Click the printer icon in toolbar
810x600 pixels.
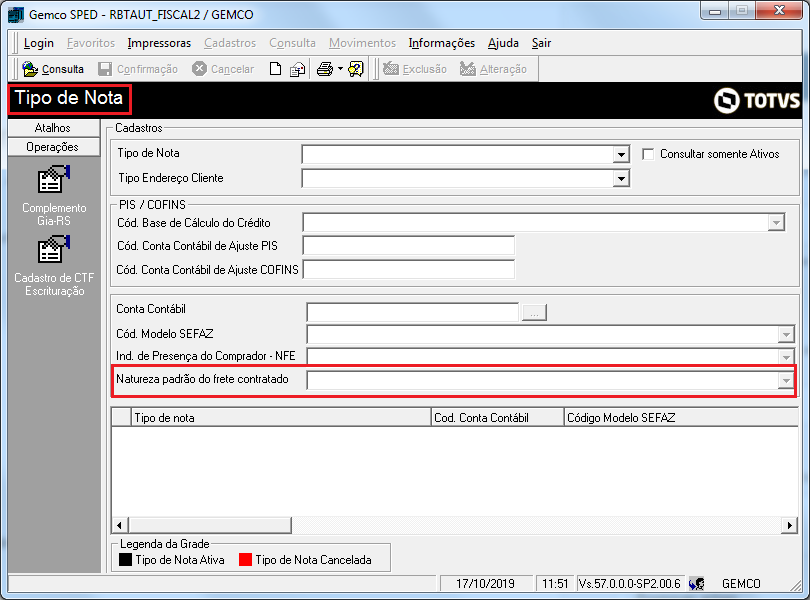point(325,69)
